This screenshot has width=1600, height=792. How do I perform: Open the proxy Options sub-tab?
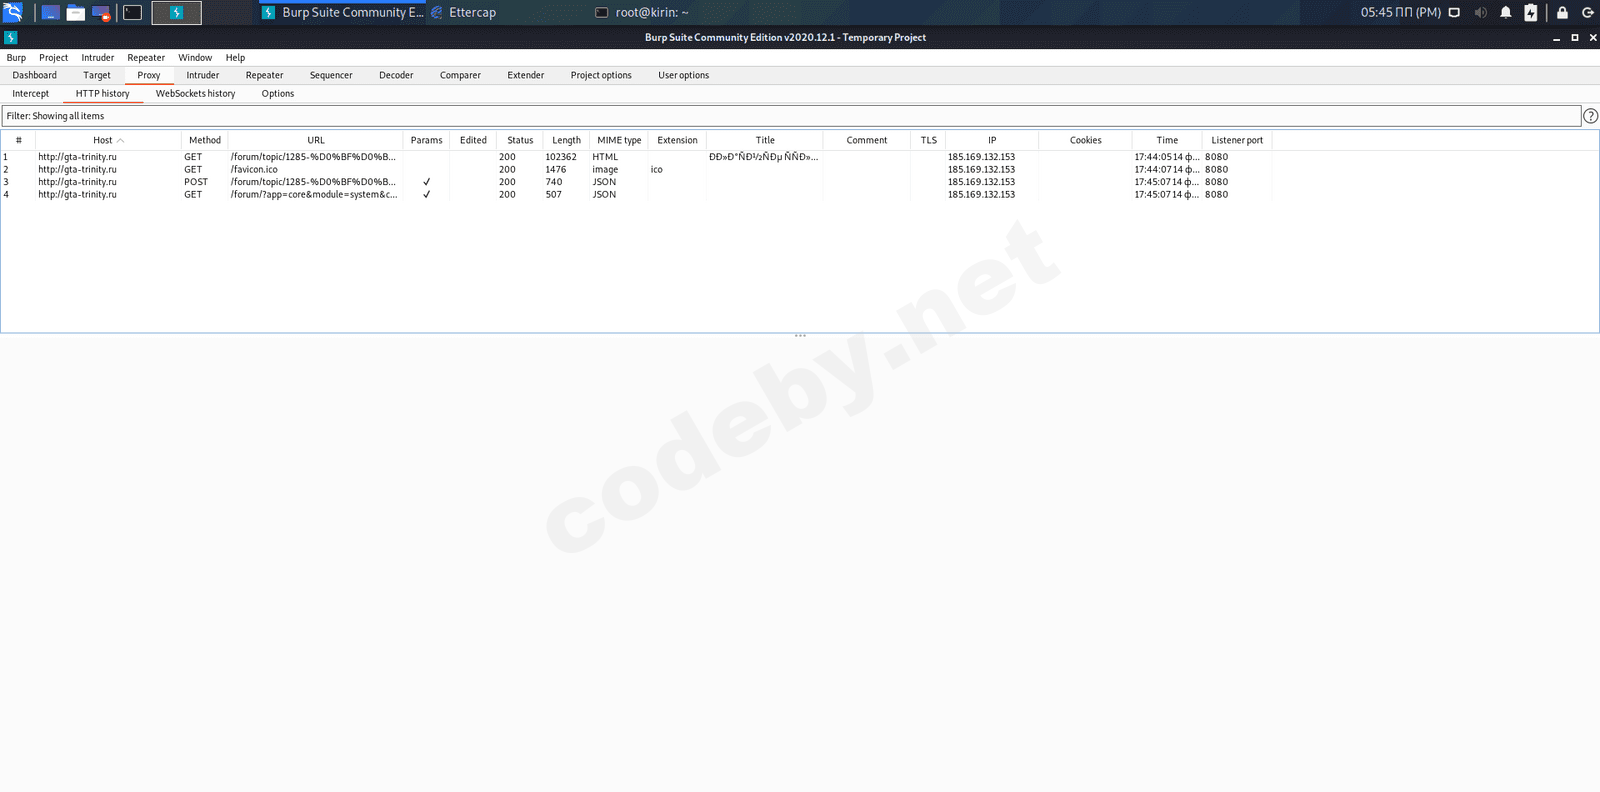[278, 94]
